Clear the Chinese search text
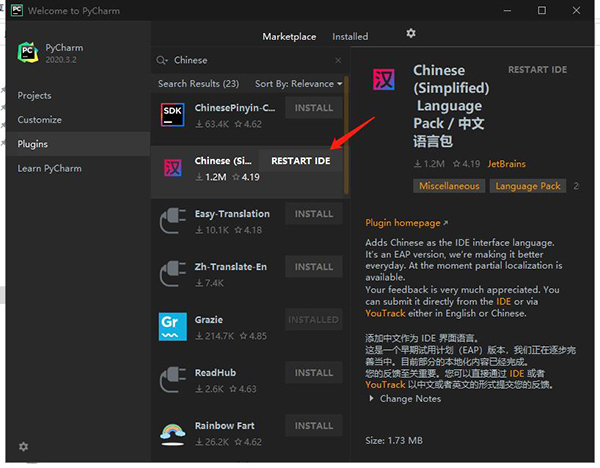This screenshot has width=600, height=468. tap(338, 60)
